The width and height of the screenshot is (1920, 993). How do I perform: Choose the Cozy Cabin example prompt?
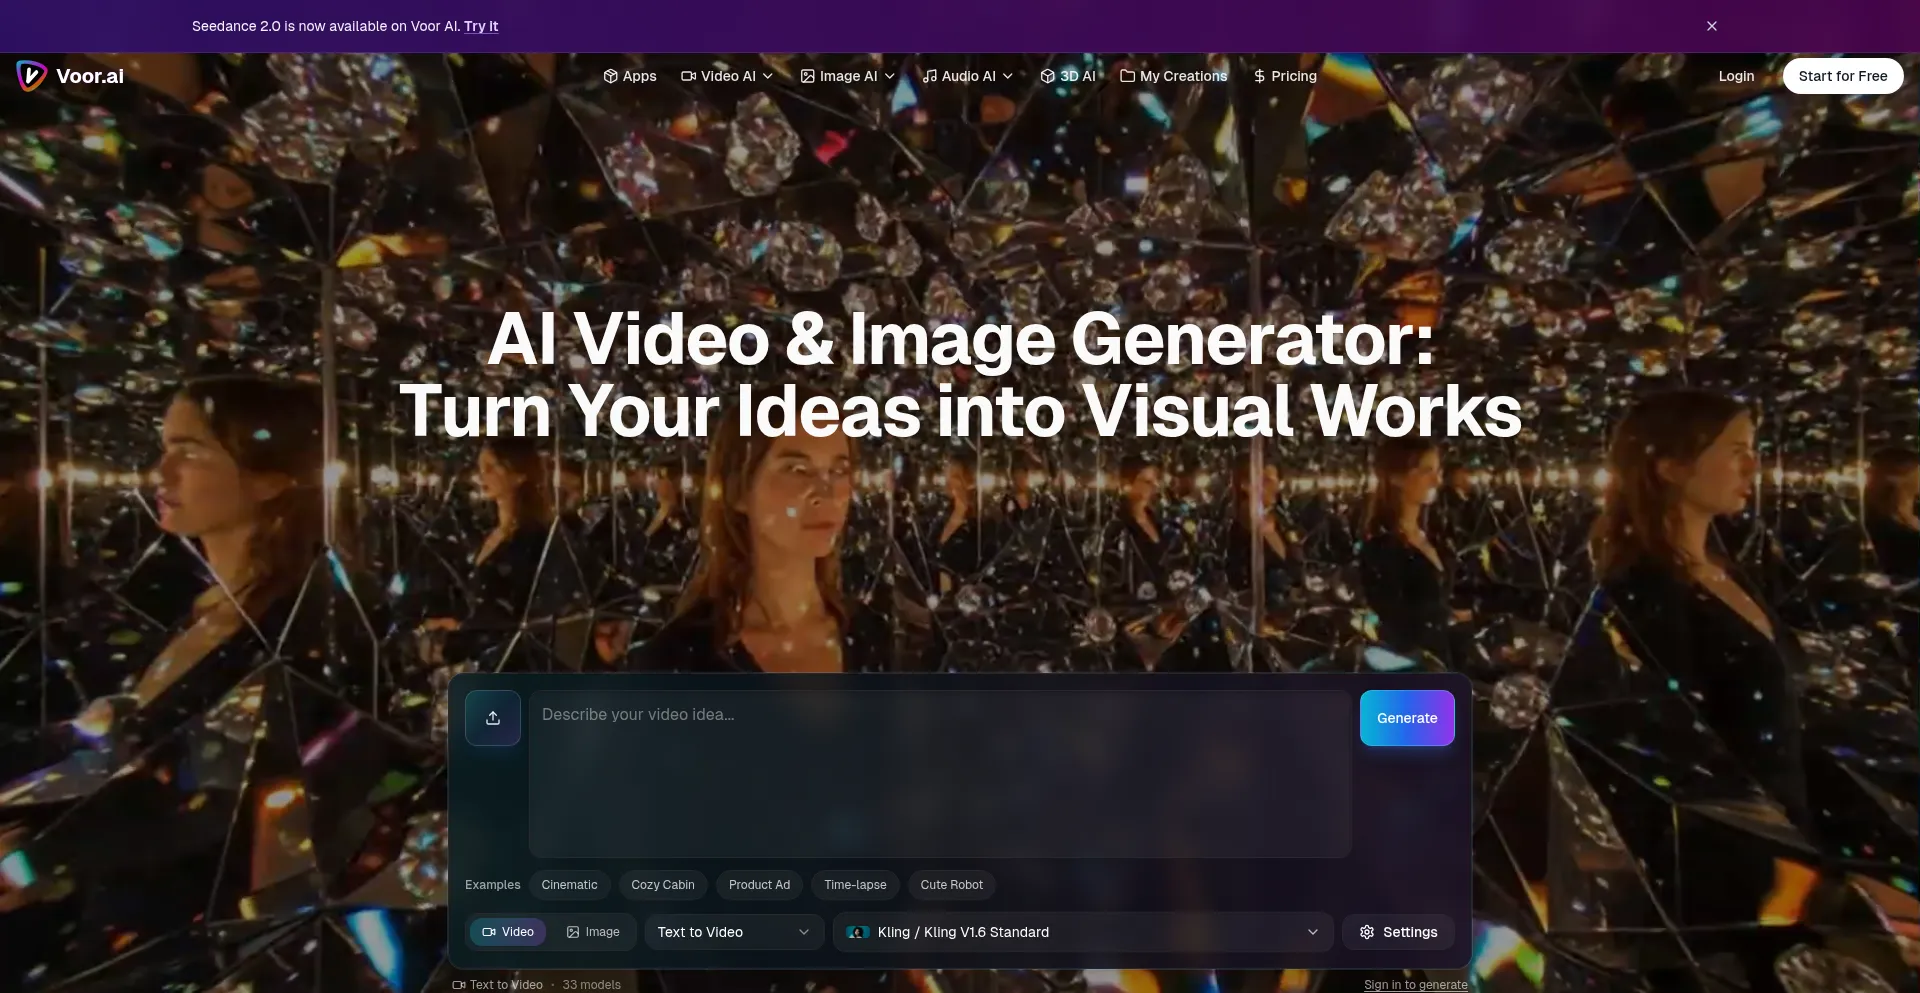tap(663, 885)
